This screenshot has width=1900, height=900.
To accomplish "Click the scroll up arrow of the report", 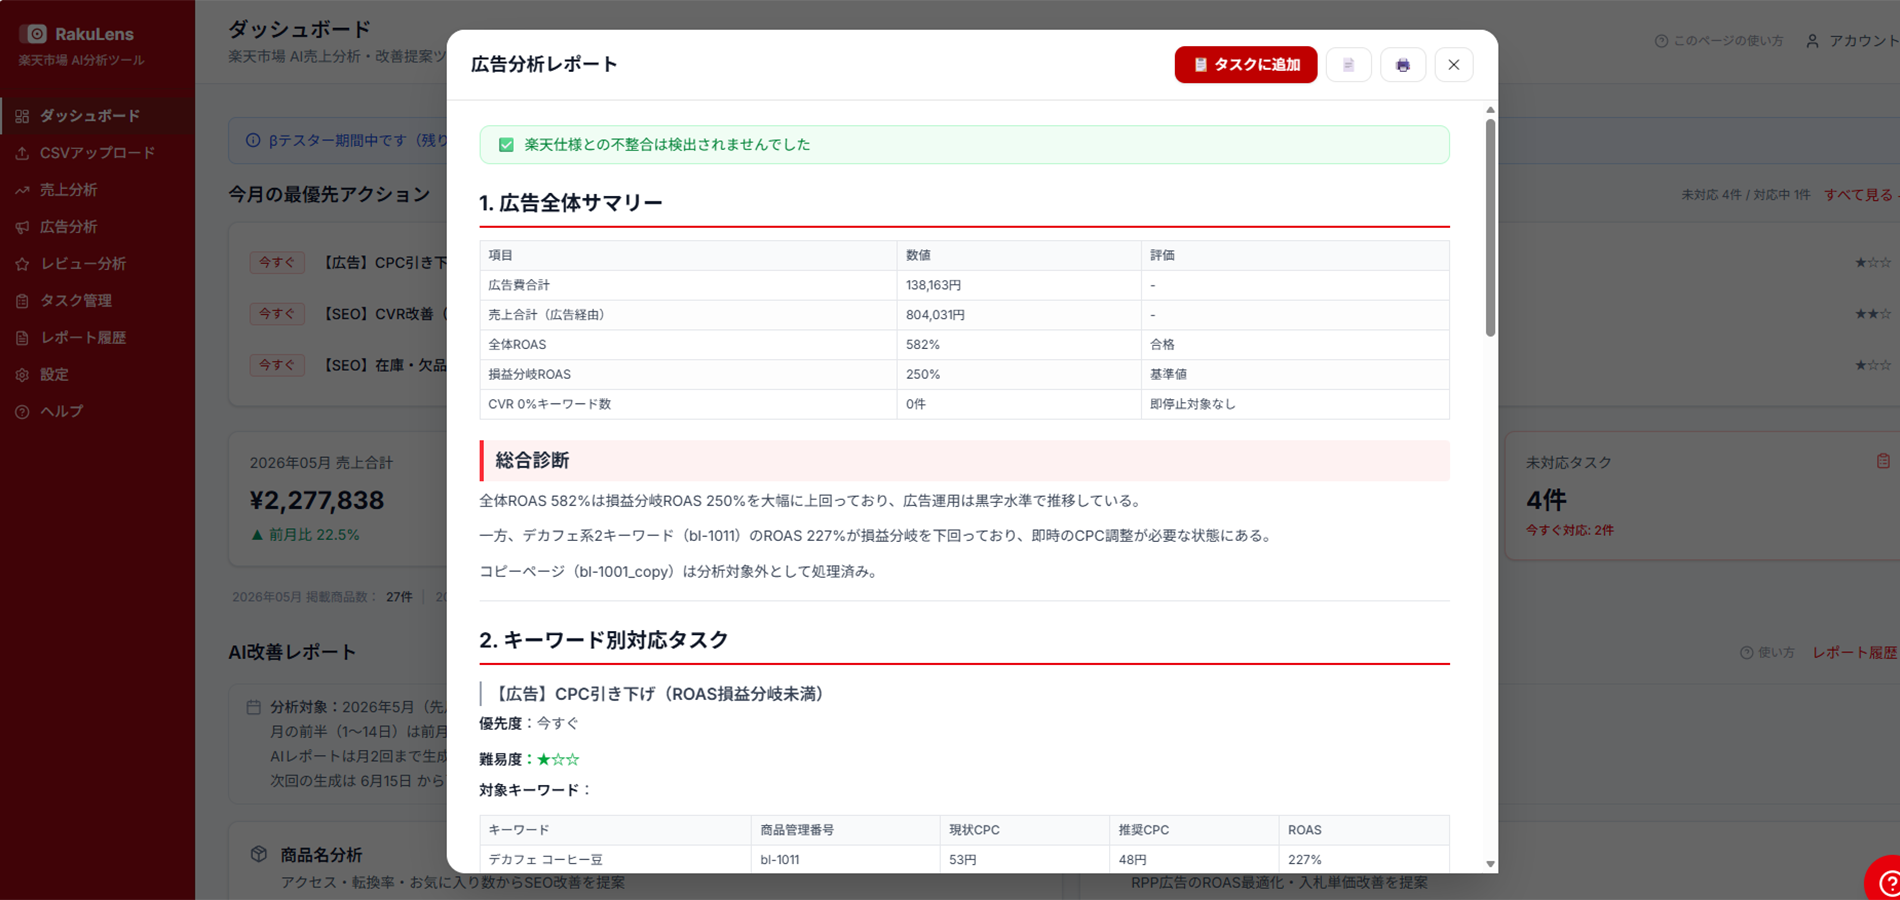I will point(1490,110).
